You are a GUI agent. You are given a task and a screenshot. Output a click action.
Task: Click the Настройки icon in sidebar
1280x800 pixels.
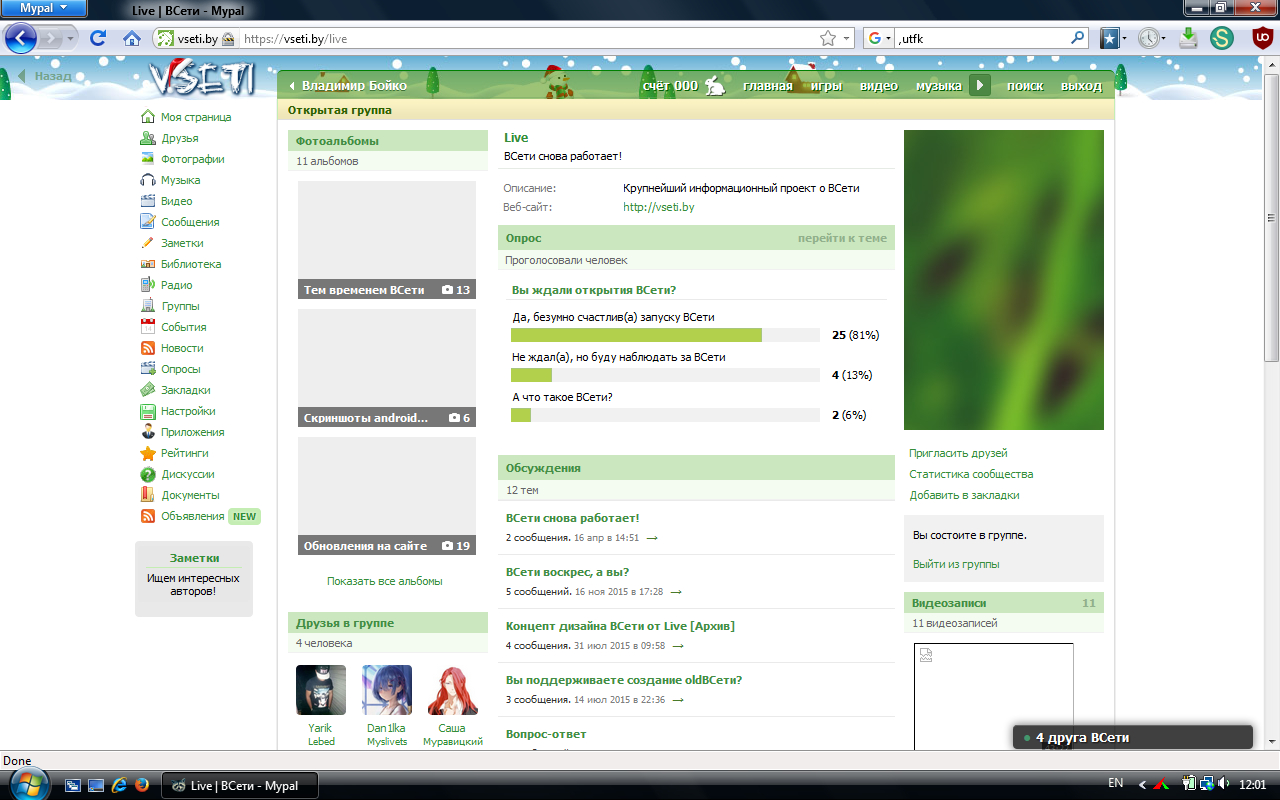pos(148,411)
